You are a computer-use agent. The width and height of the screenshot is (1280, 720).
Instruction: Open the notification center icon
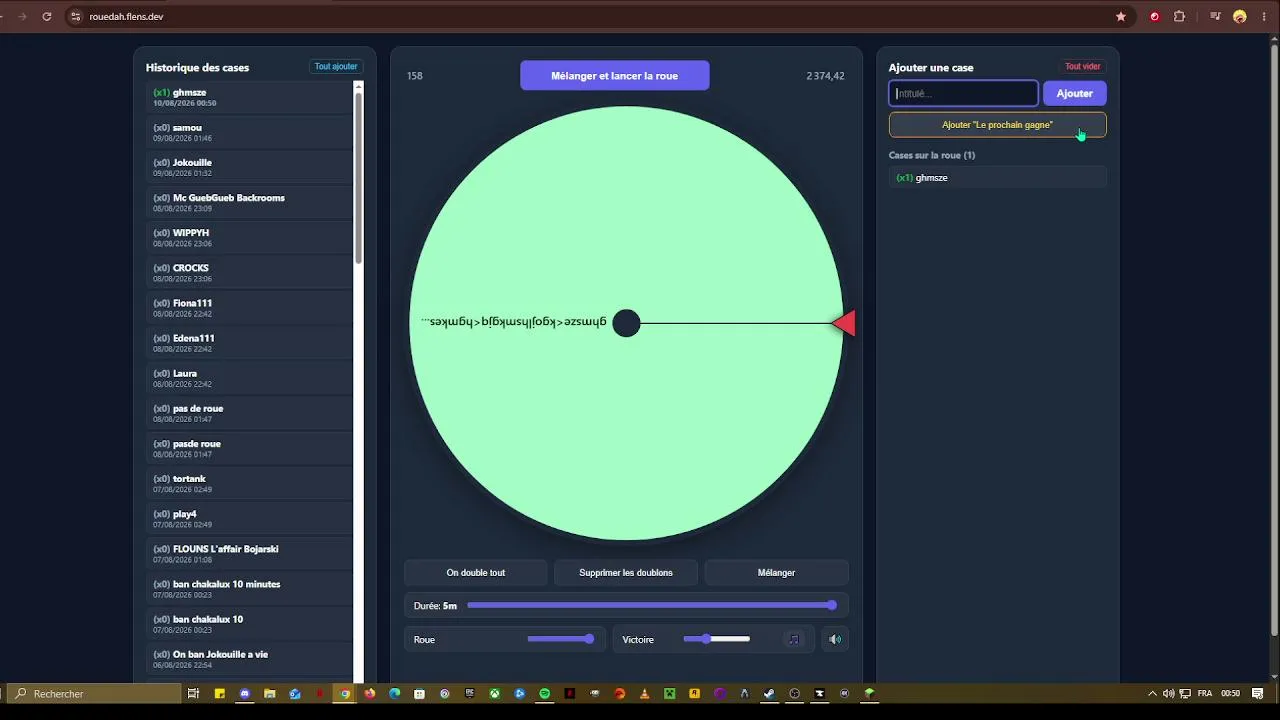1258,693
